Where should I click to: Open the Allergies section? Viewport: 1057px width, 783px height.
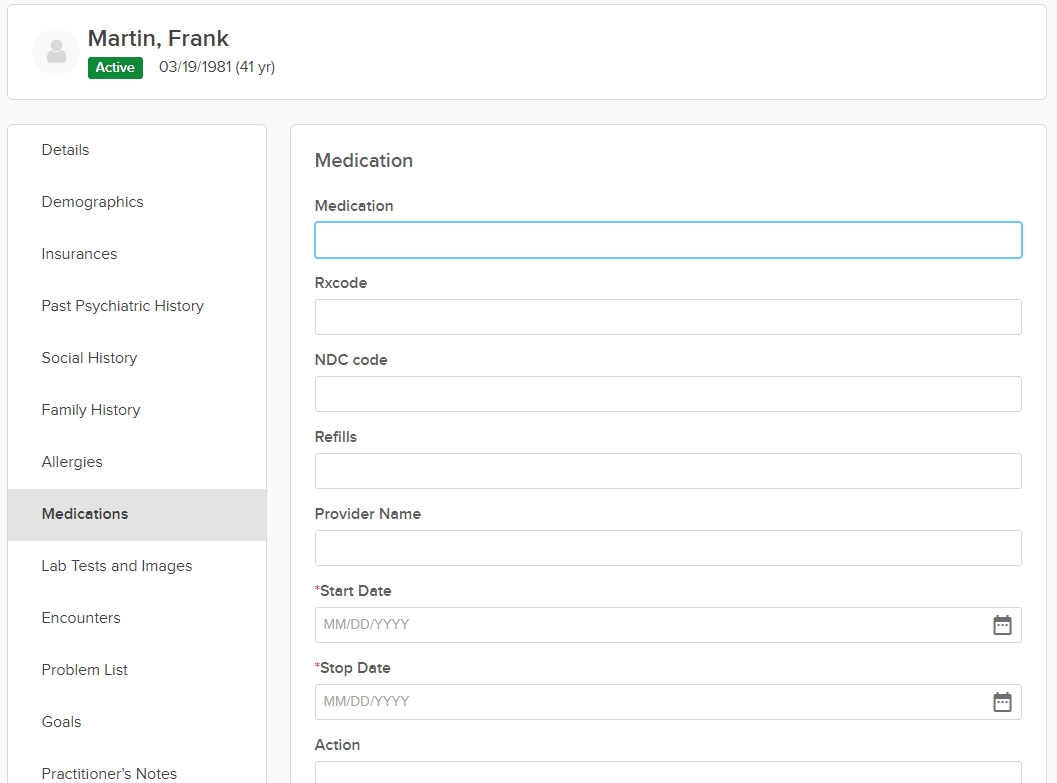(72, 462)
